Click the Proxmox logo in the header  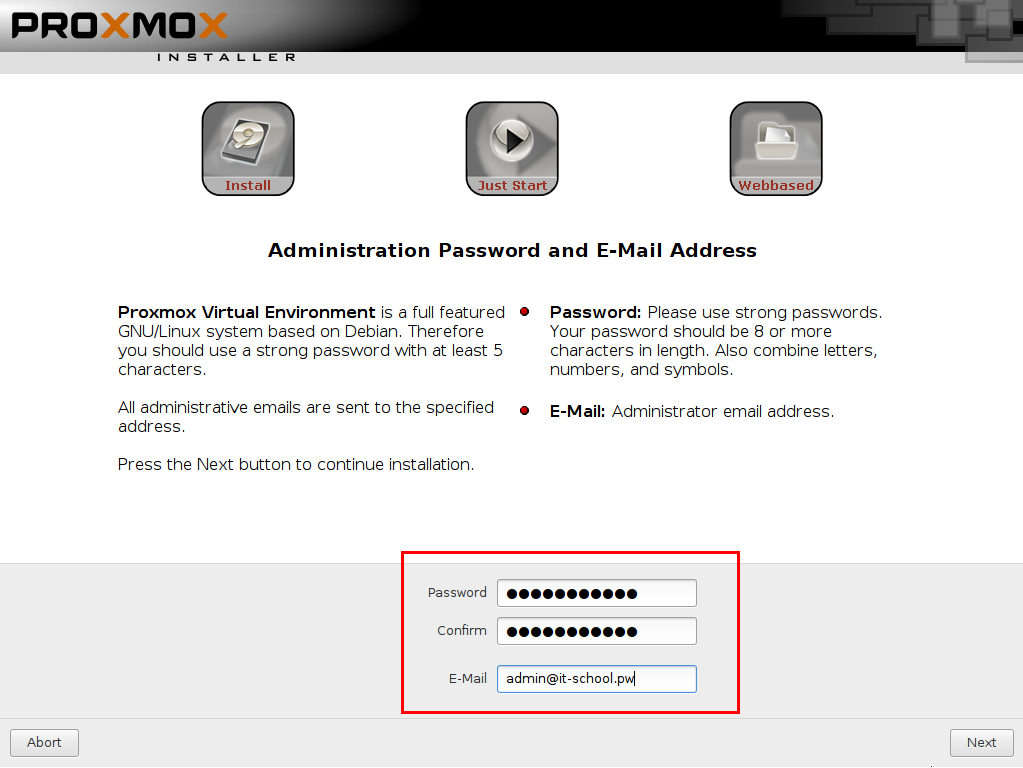tap(119, 25)
